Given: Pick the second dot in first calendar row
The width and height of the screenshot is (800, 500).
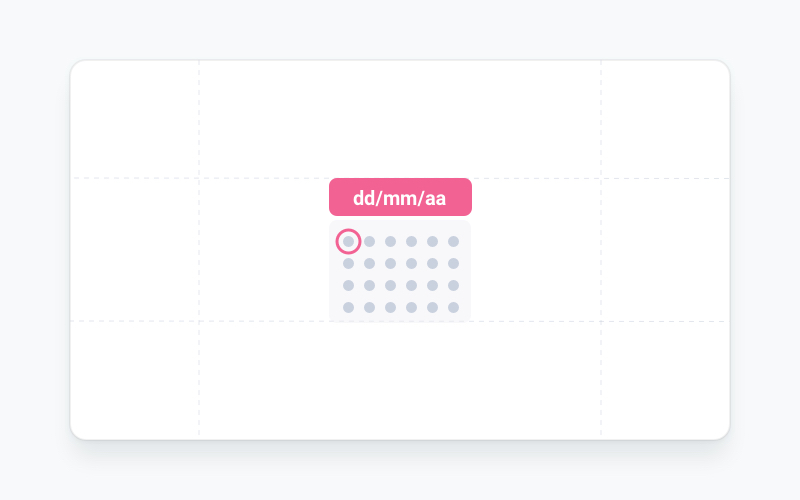Looking at the screenshot, I should click(x=369, y=241).
